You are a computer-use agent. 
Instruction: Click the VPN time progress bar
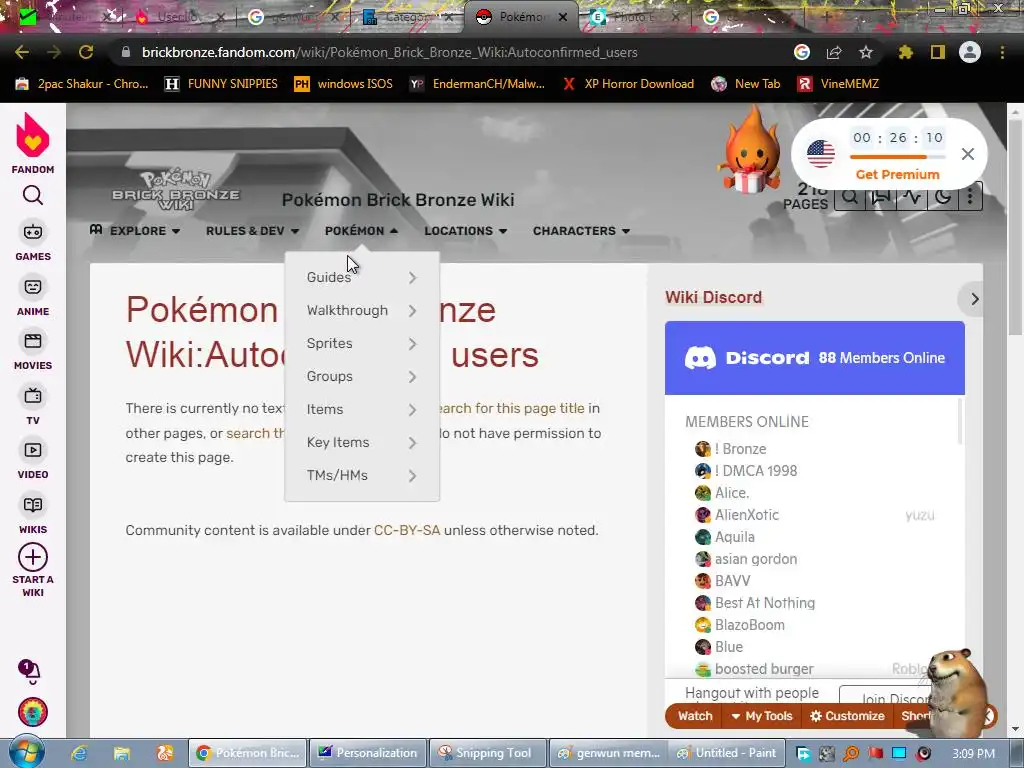coord(897,157)
